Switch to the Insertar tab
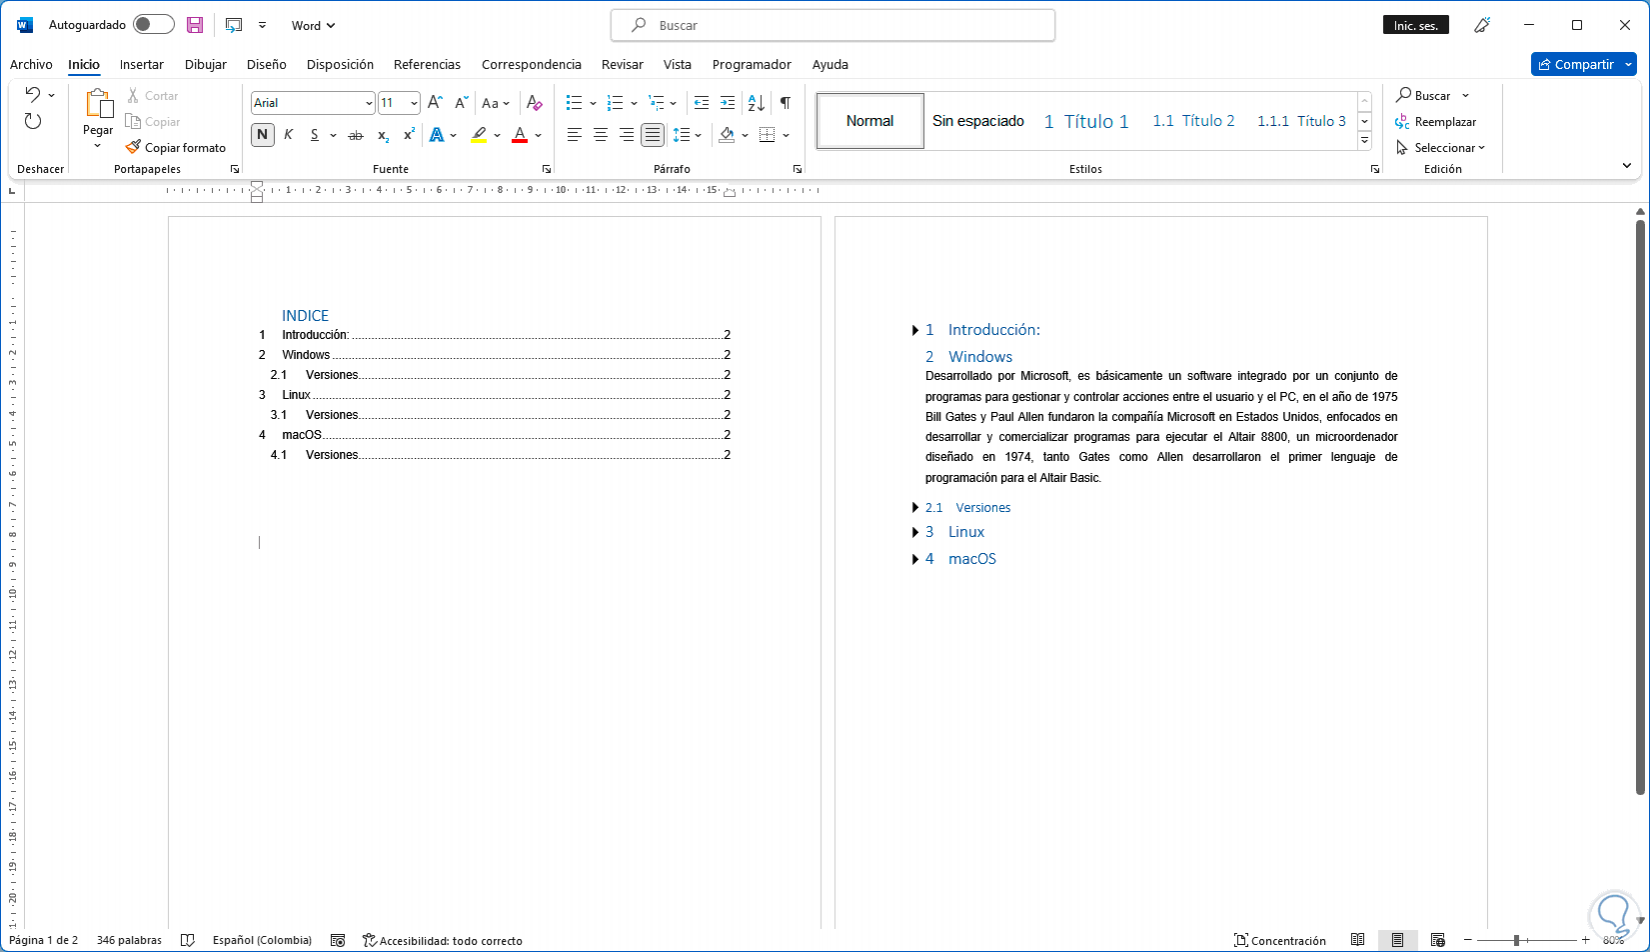 (x=142, y=64)
